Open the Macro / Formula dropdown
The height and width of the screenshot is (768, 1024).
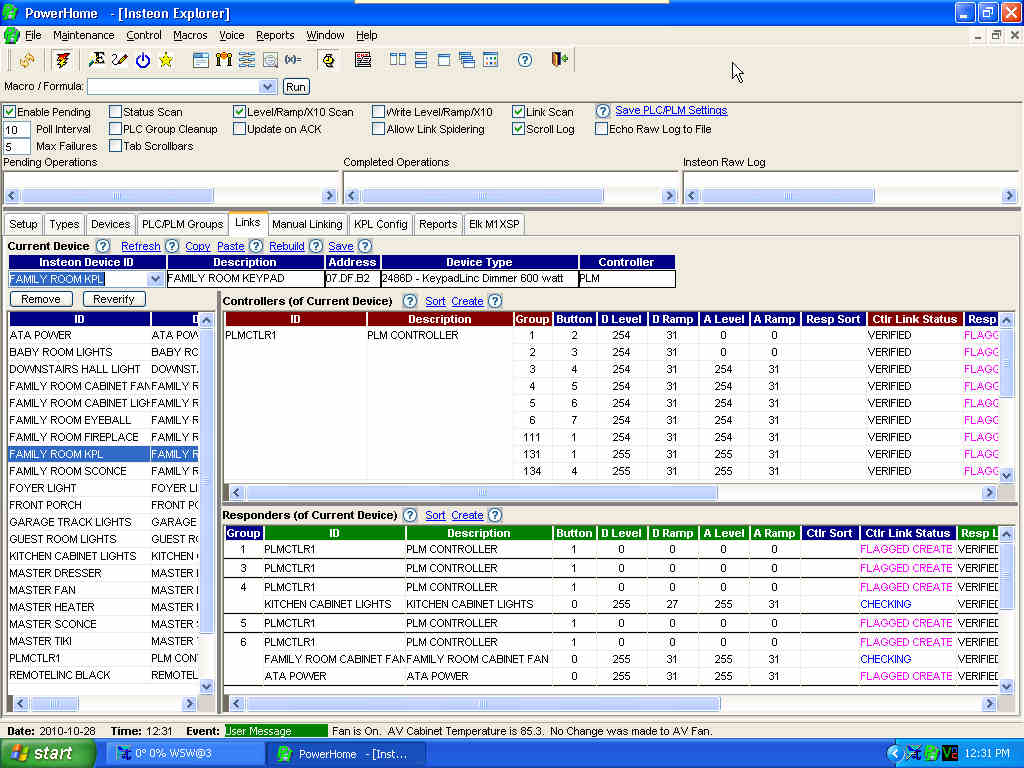point(266,86)
